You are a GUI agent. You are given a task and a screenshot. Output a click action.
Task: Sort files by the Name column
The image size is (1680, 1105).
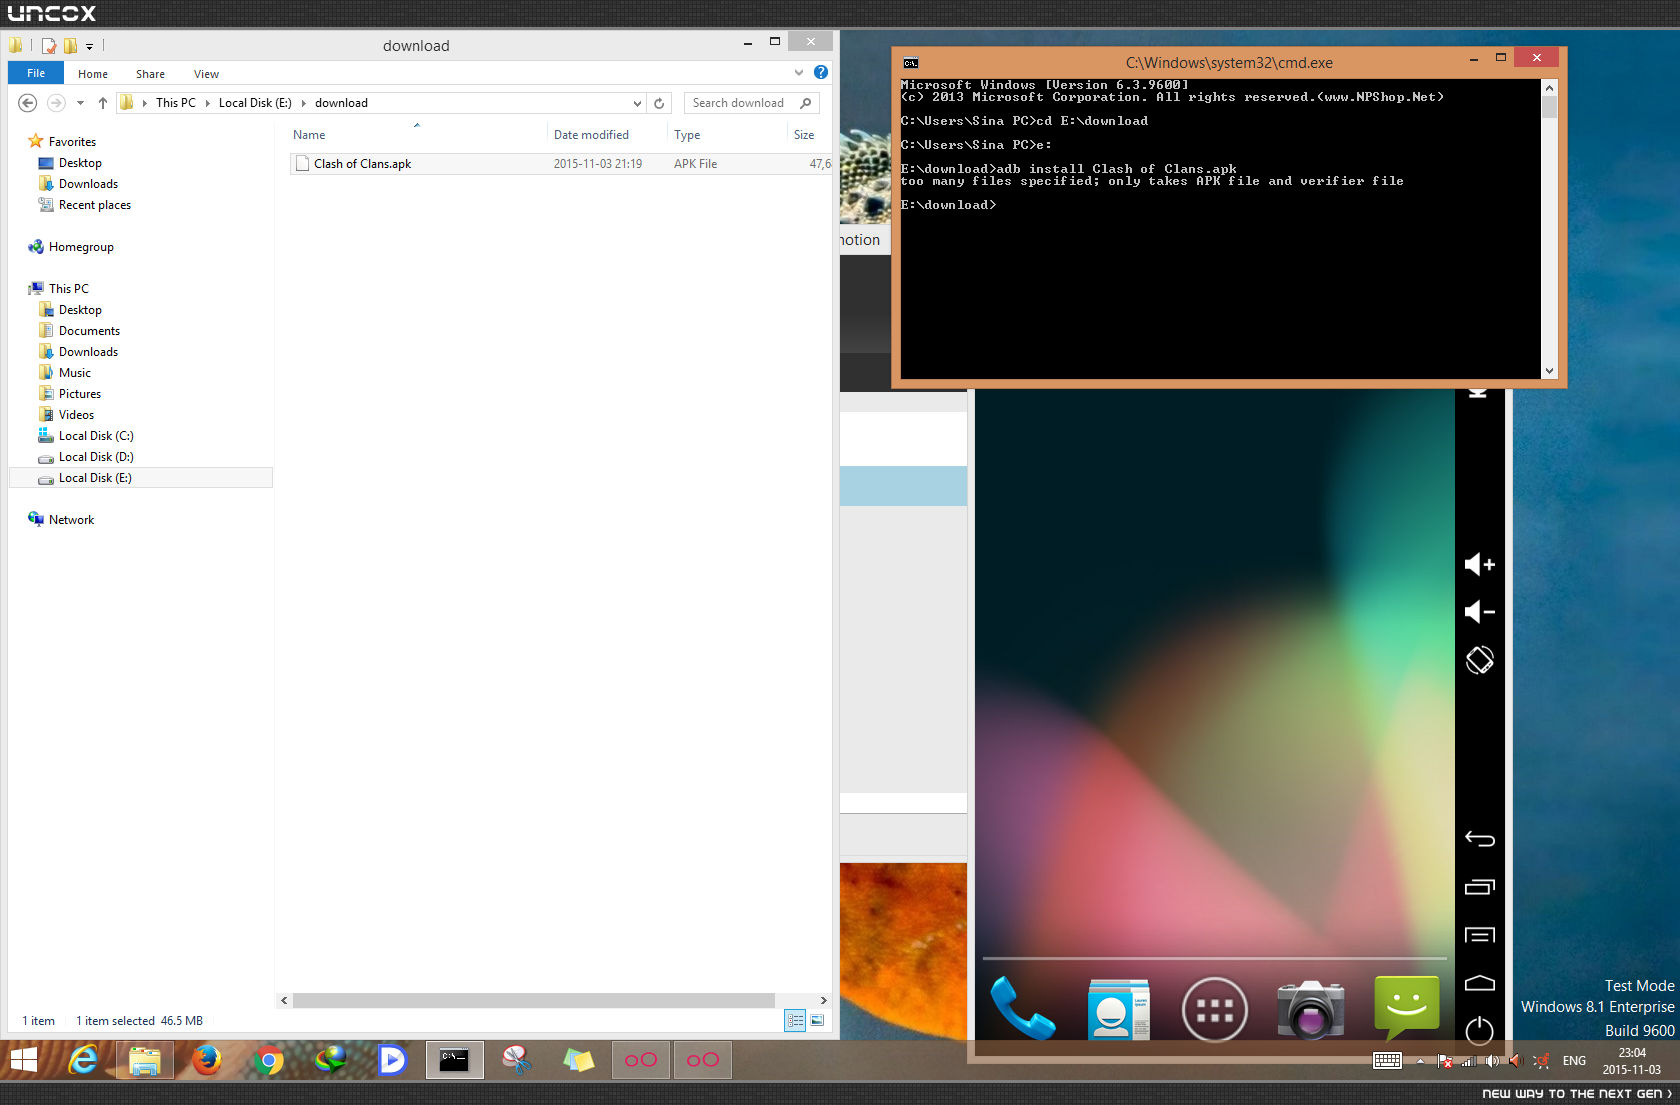click(309, 135)
